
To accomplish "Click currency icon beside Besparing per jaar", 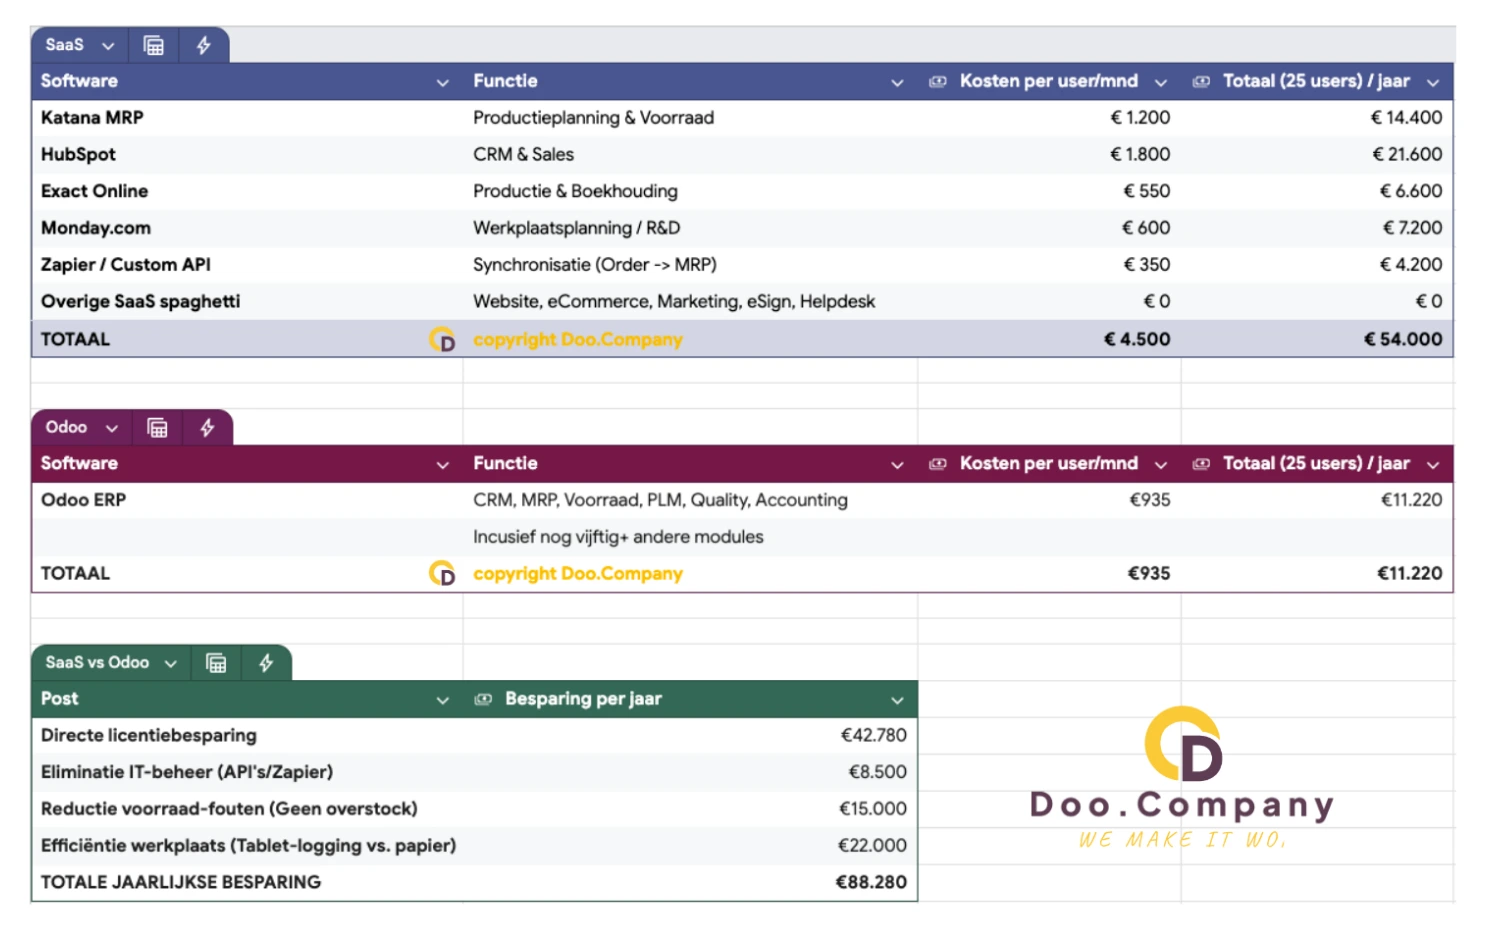I will [483, 699].
